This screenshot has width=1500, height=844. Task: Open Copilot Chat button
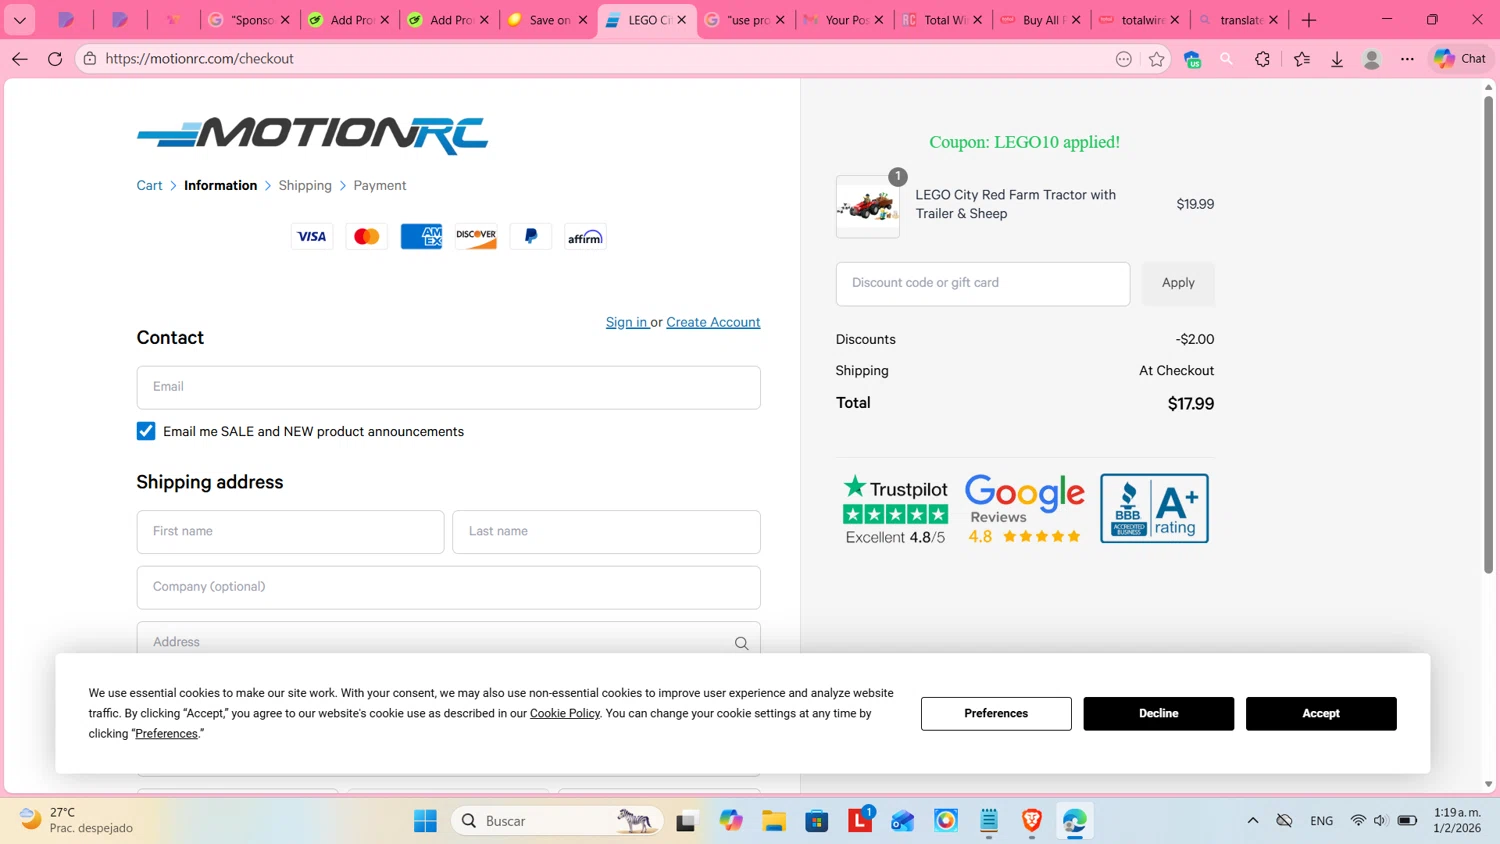1461,59
